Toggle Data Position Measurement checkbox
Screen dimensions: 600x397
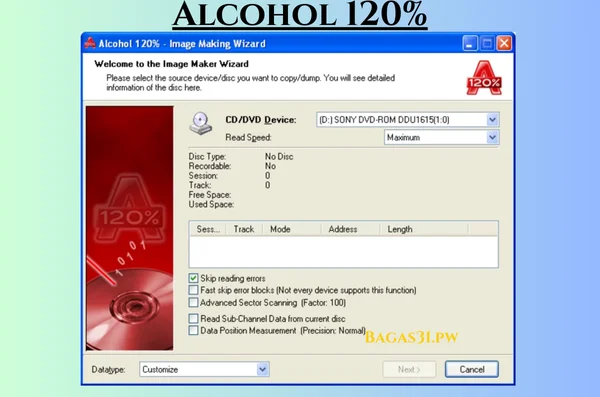click(193, 330)
